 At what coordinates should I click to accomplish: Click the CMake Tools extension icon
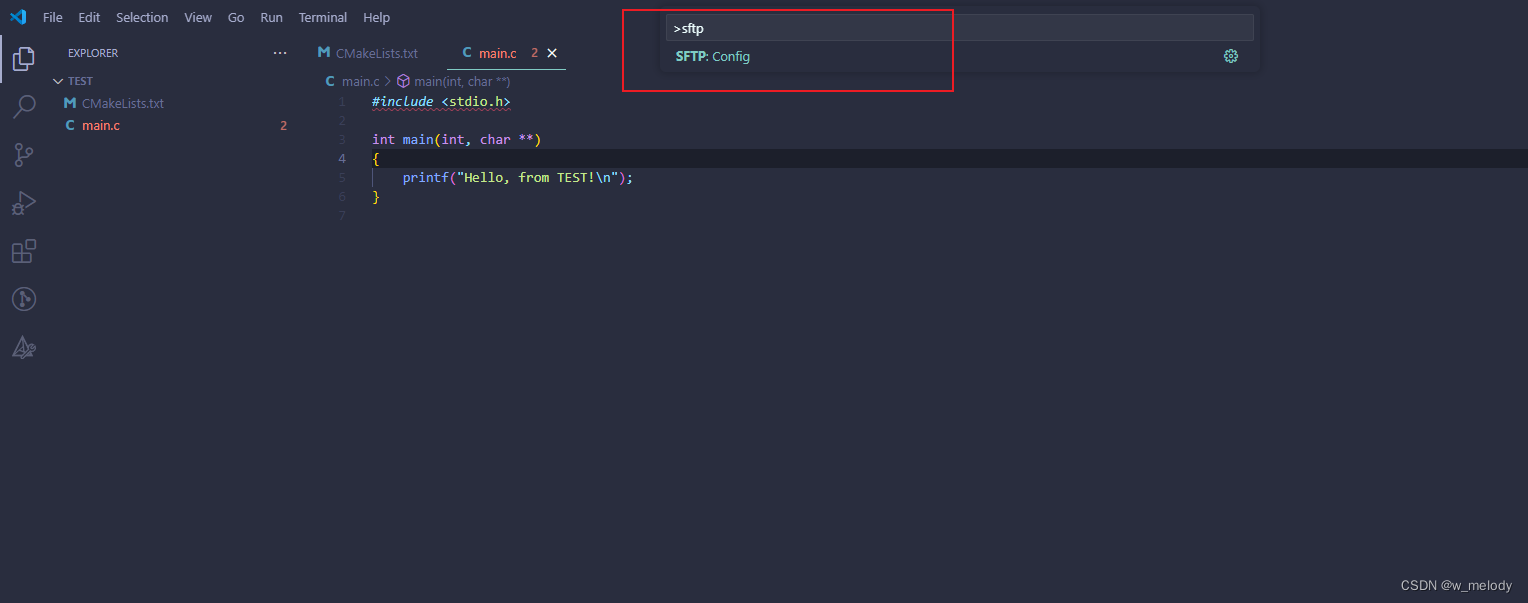(x=23, y=346)
